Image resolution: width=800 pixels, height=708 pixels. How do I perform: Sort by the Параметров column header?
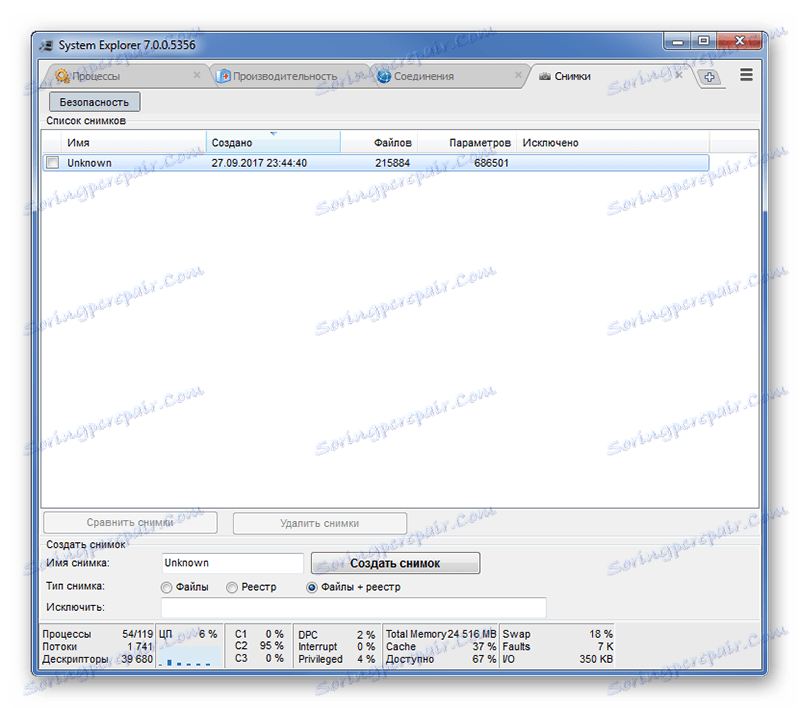coord(467,142)
